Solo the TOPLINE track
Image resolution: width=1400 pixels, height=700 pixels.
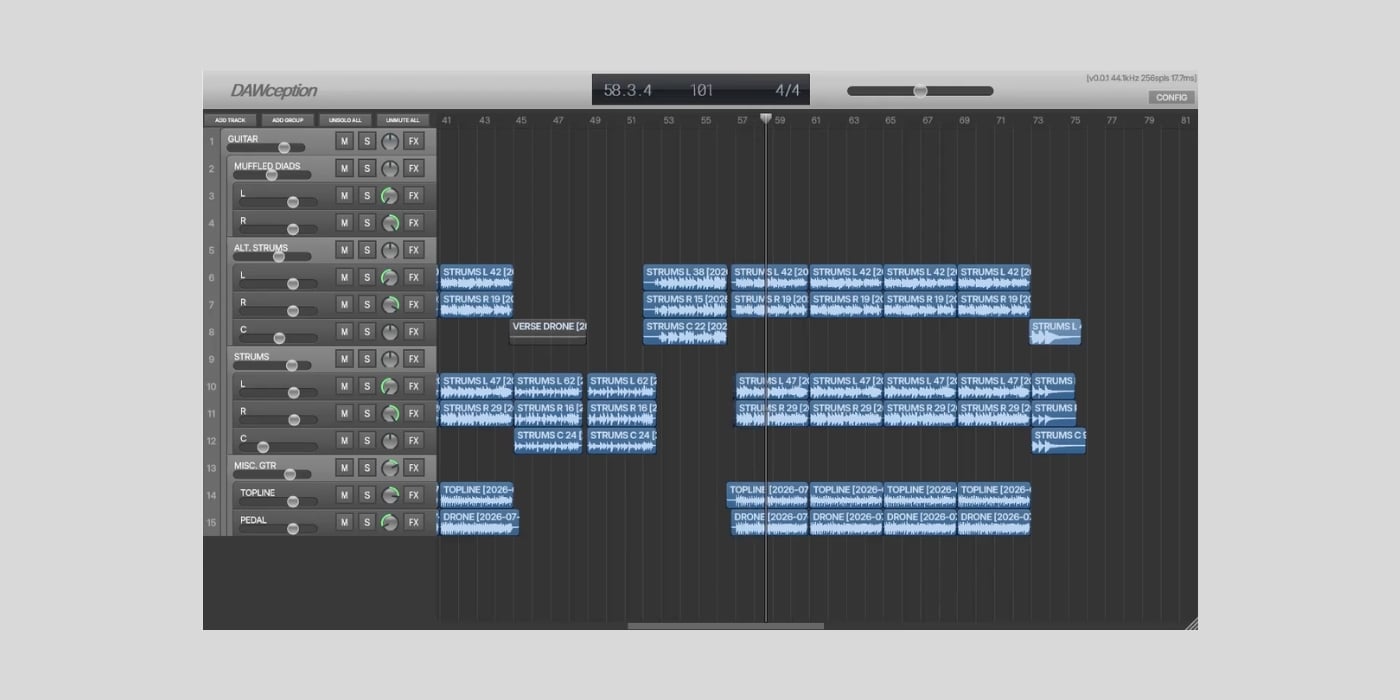click(367, 495)
